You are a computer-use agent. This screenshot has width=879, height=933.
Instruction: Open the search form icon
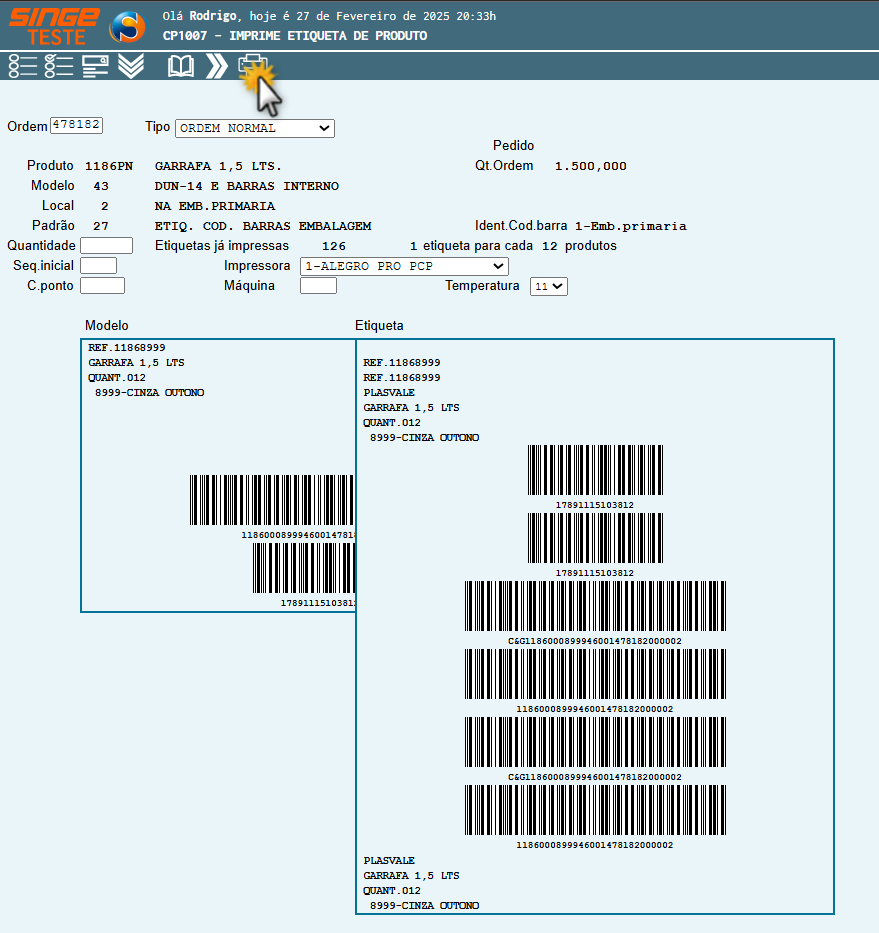coord(96,66)
